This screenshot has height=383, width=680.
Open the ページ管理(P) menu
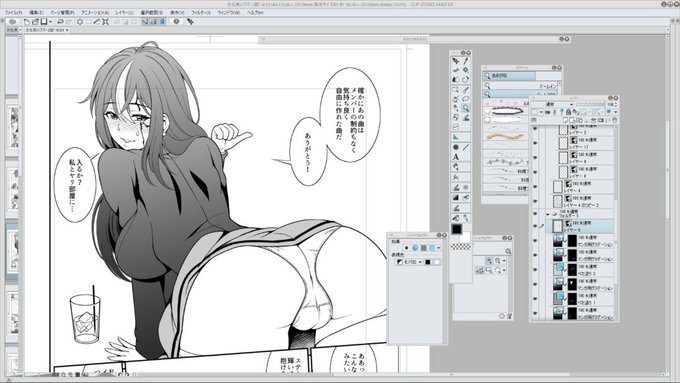pos(62,13)
